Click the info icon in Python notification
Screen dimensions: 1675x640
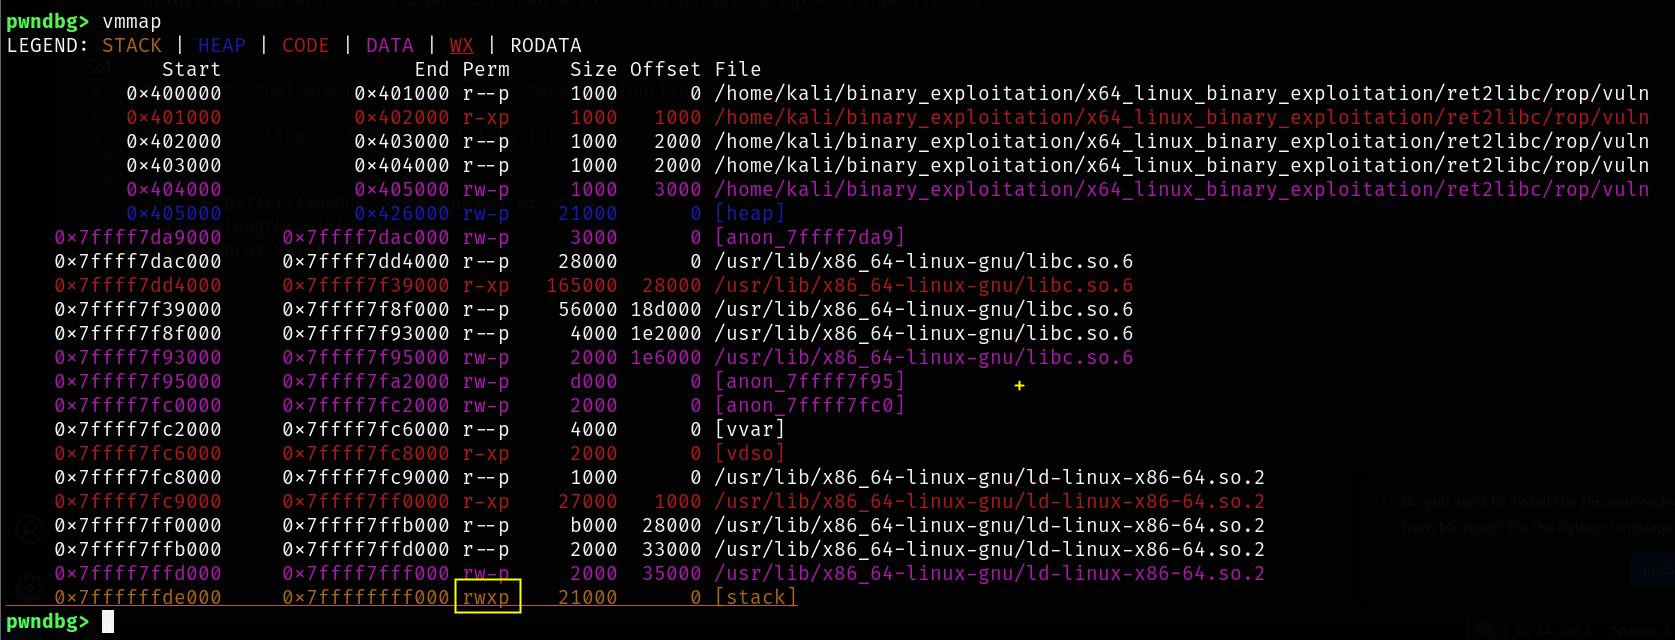click(x=1385, y=502)
